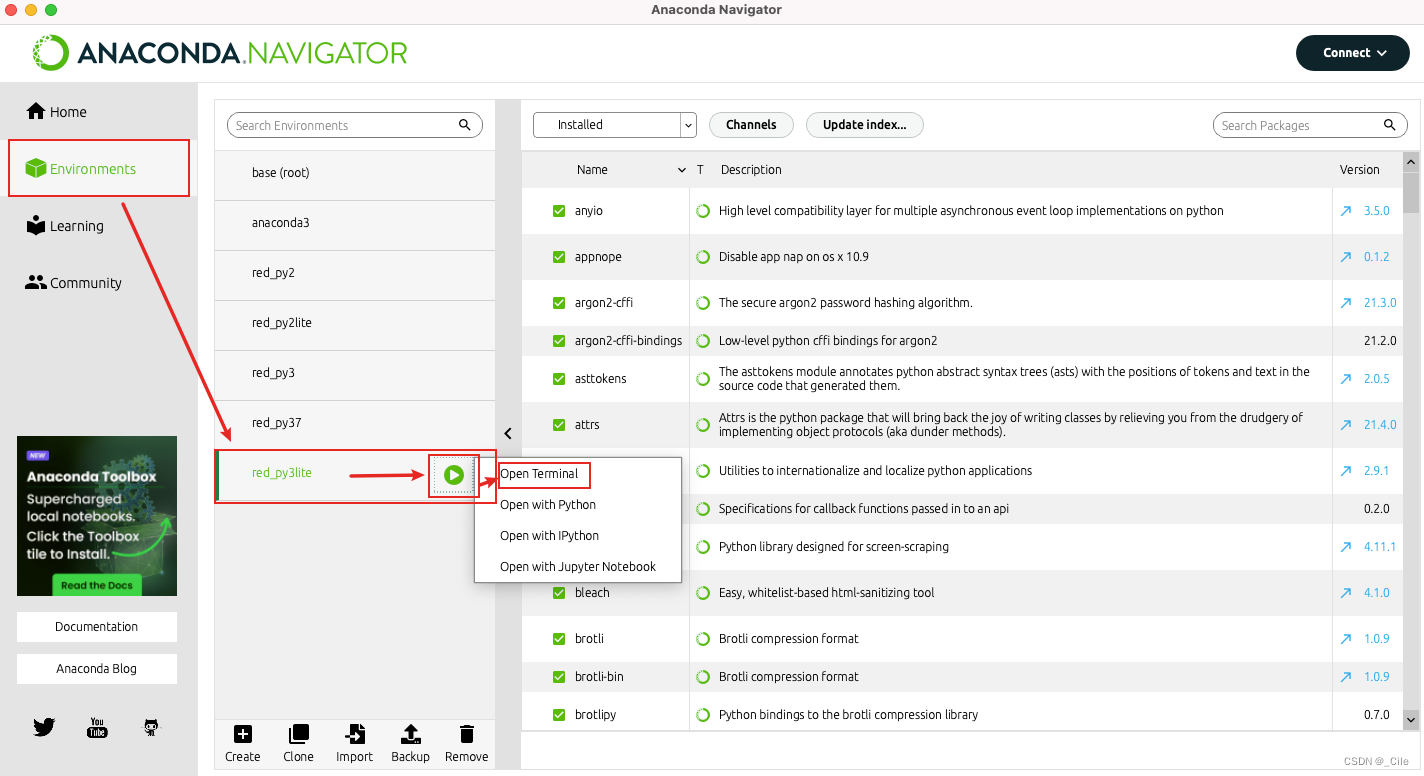Go to the Home section
Viewport: 1424px width, 776px height.
coord(57,112)
